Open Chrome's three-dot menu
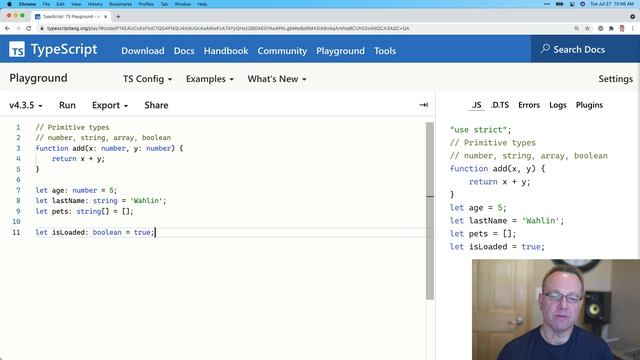640x360 pixels. pyautogui.click(x=633, y=28)
